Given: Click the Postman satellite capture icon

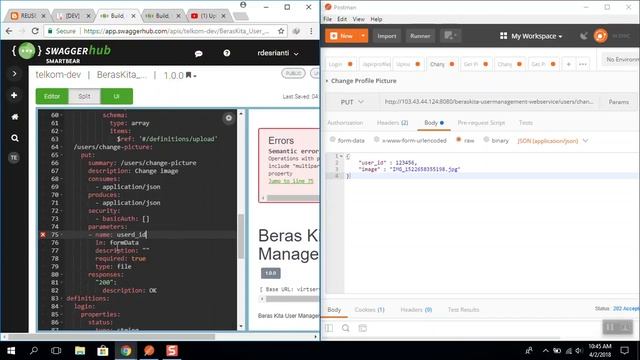Looking at the screenshot, I should (584, 36).
